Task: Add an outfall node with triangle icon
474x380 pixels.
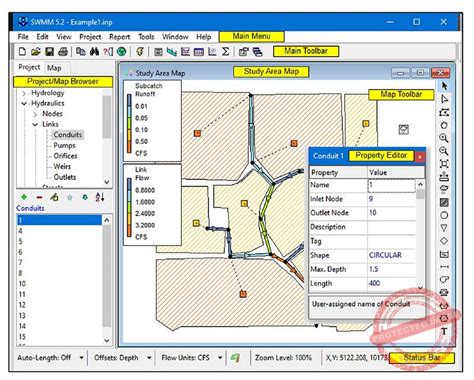Action: 444,228
